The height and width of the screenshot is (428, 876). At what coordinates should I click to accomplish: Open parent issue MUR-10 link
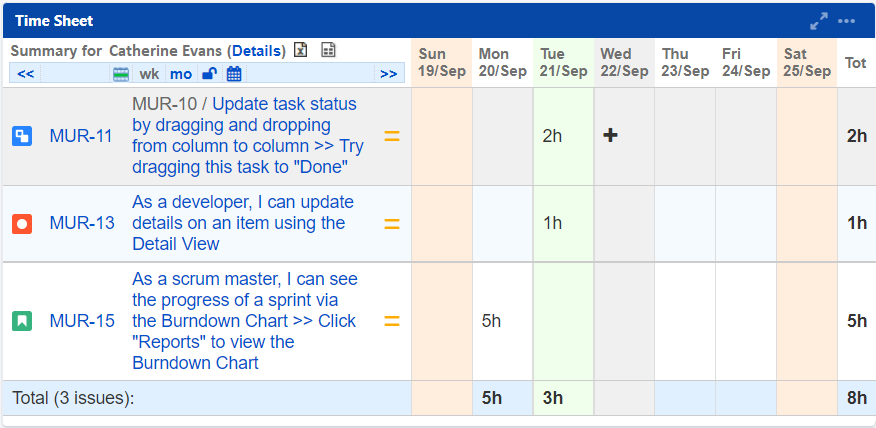166,103
